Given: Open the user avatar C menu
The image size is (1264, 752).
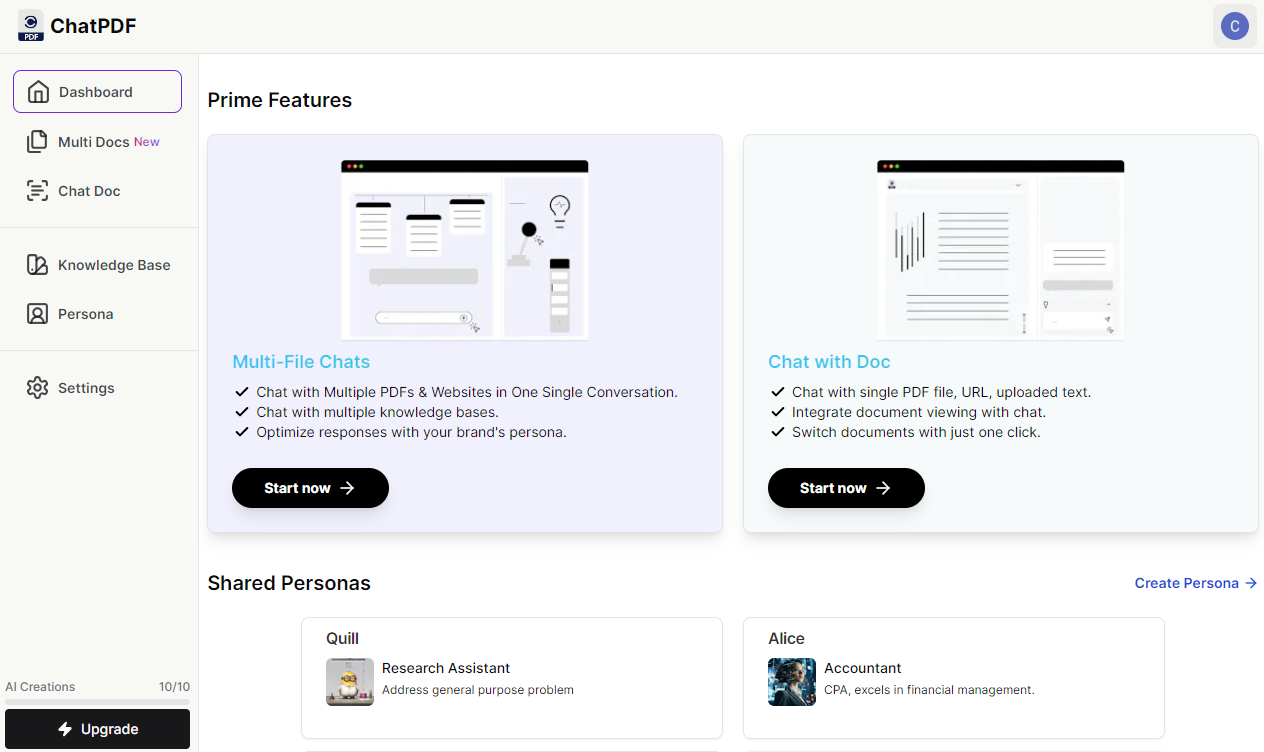Looking at the screenshot, I should 1235,26.
